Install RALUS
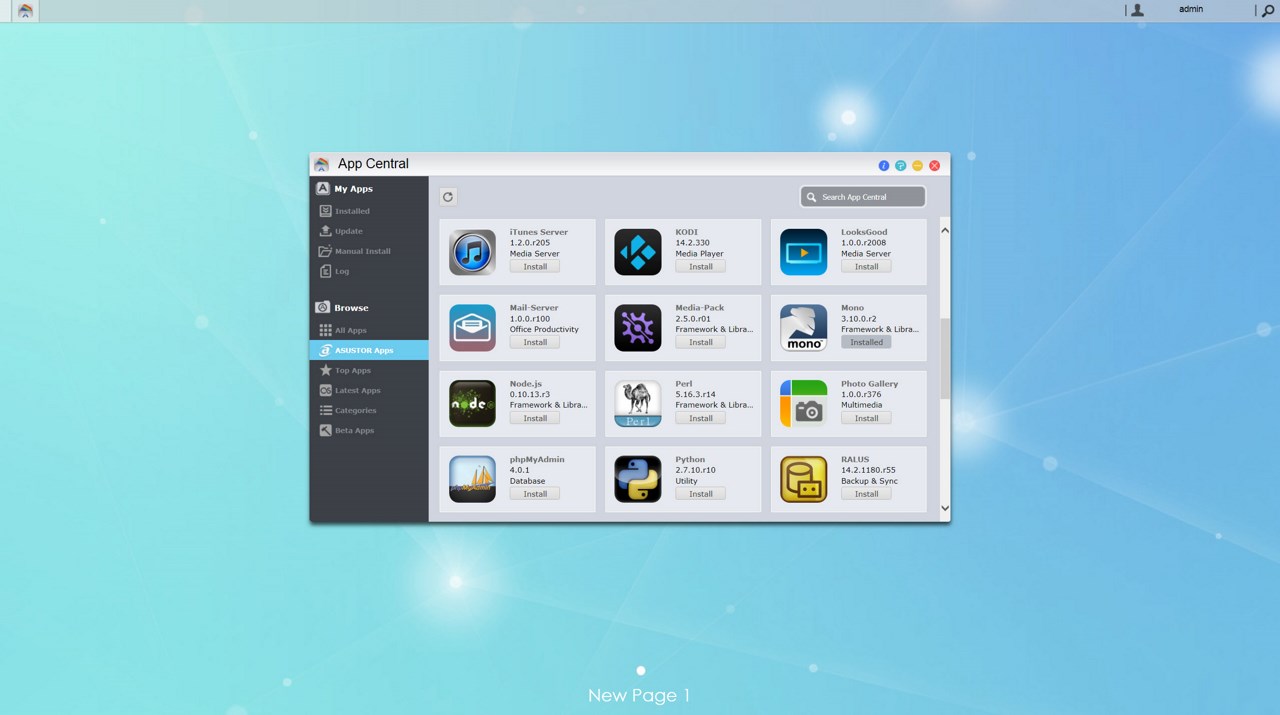 pos(866,494)
